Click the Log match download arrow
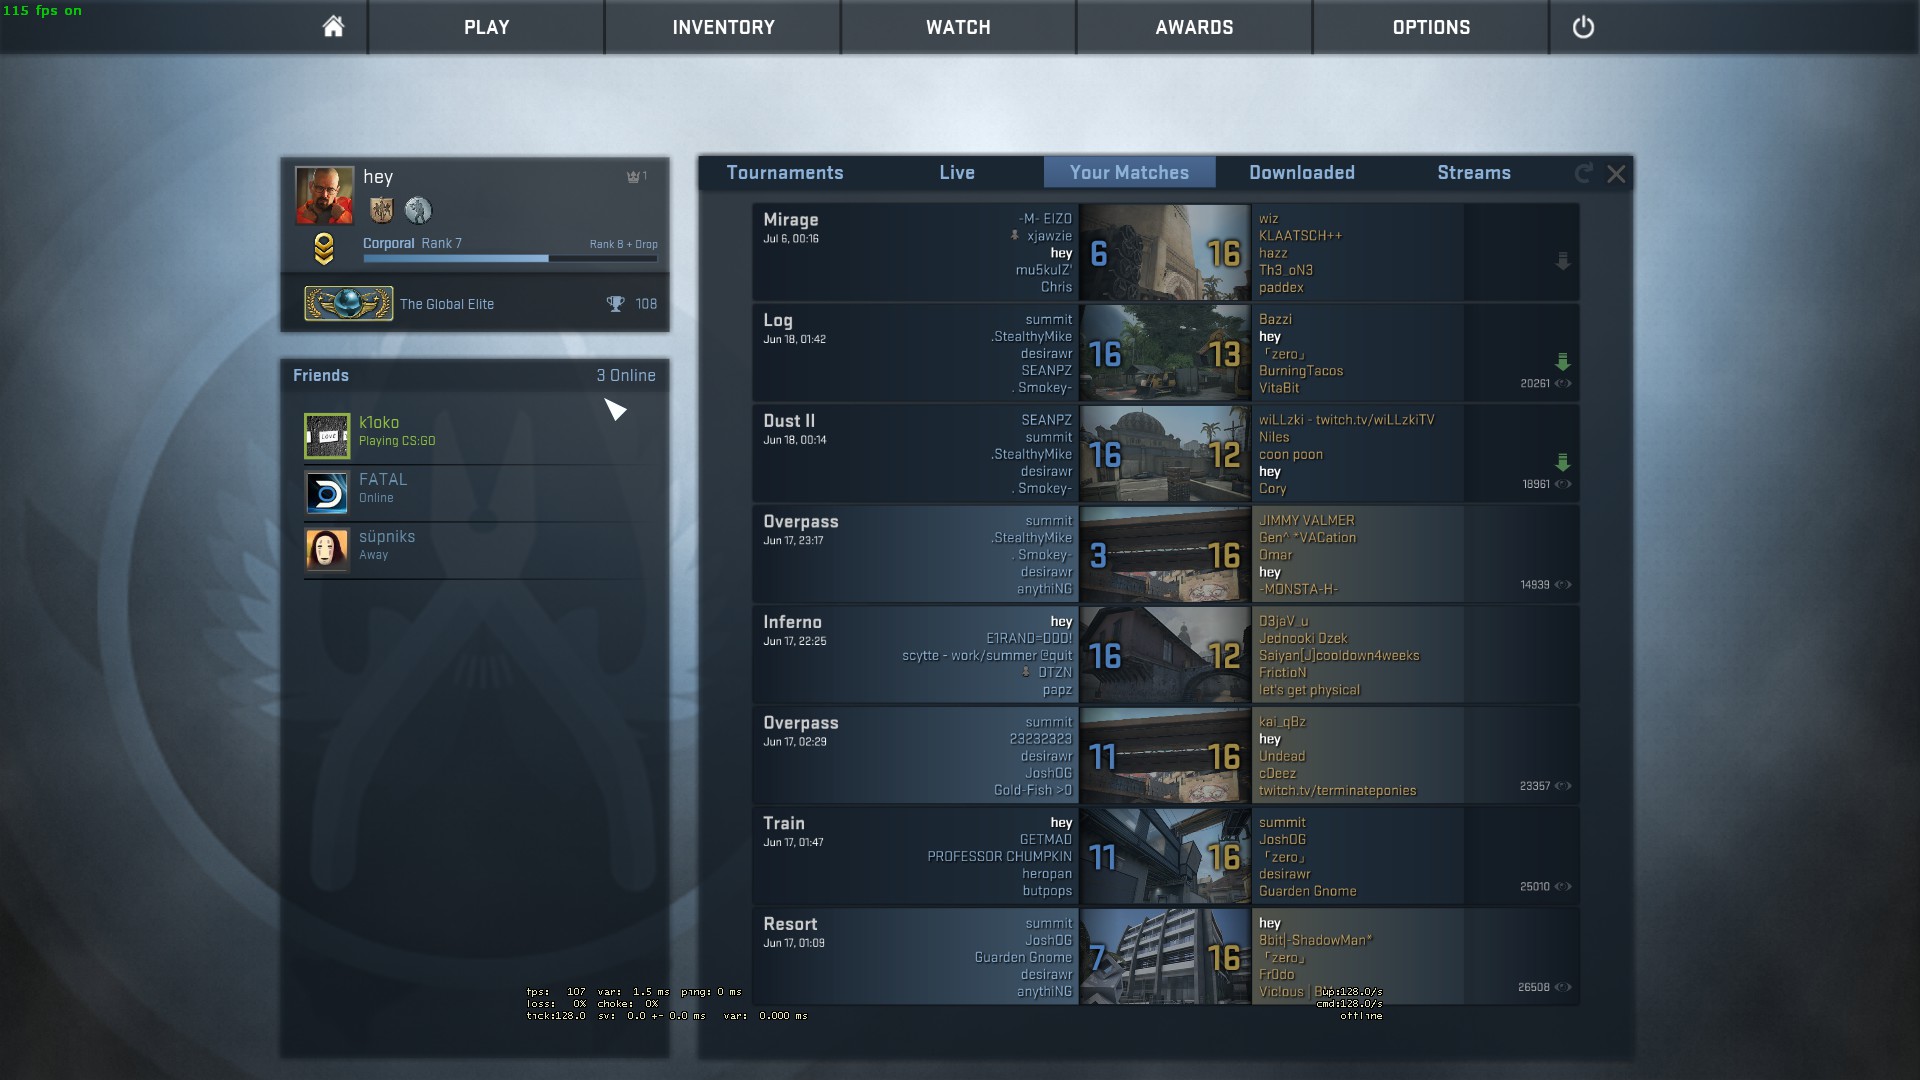 tap(1563, 362)
